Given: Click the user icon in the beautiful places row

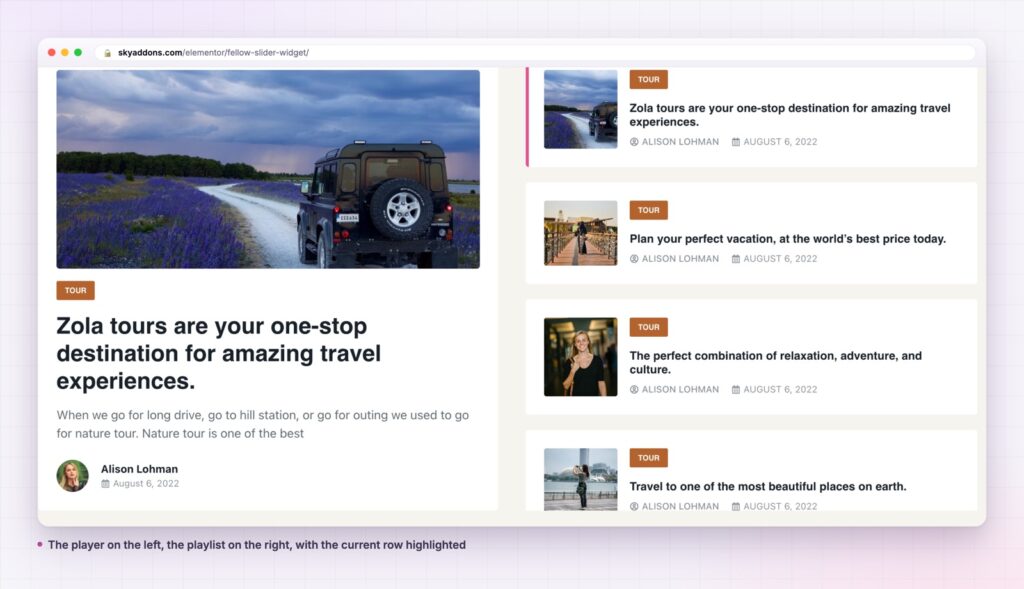Looking at the screenshot, I should 634,506.
